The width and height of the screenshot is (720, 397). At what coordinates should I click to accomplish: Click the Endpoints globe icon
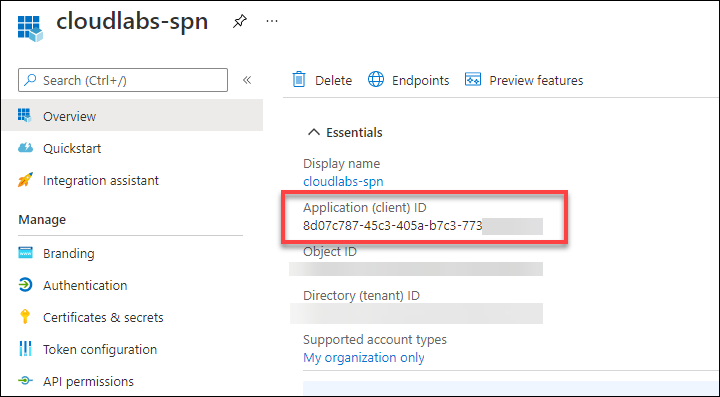click(x=376, y=80)
